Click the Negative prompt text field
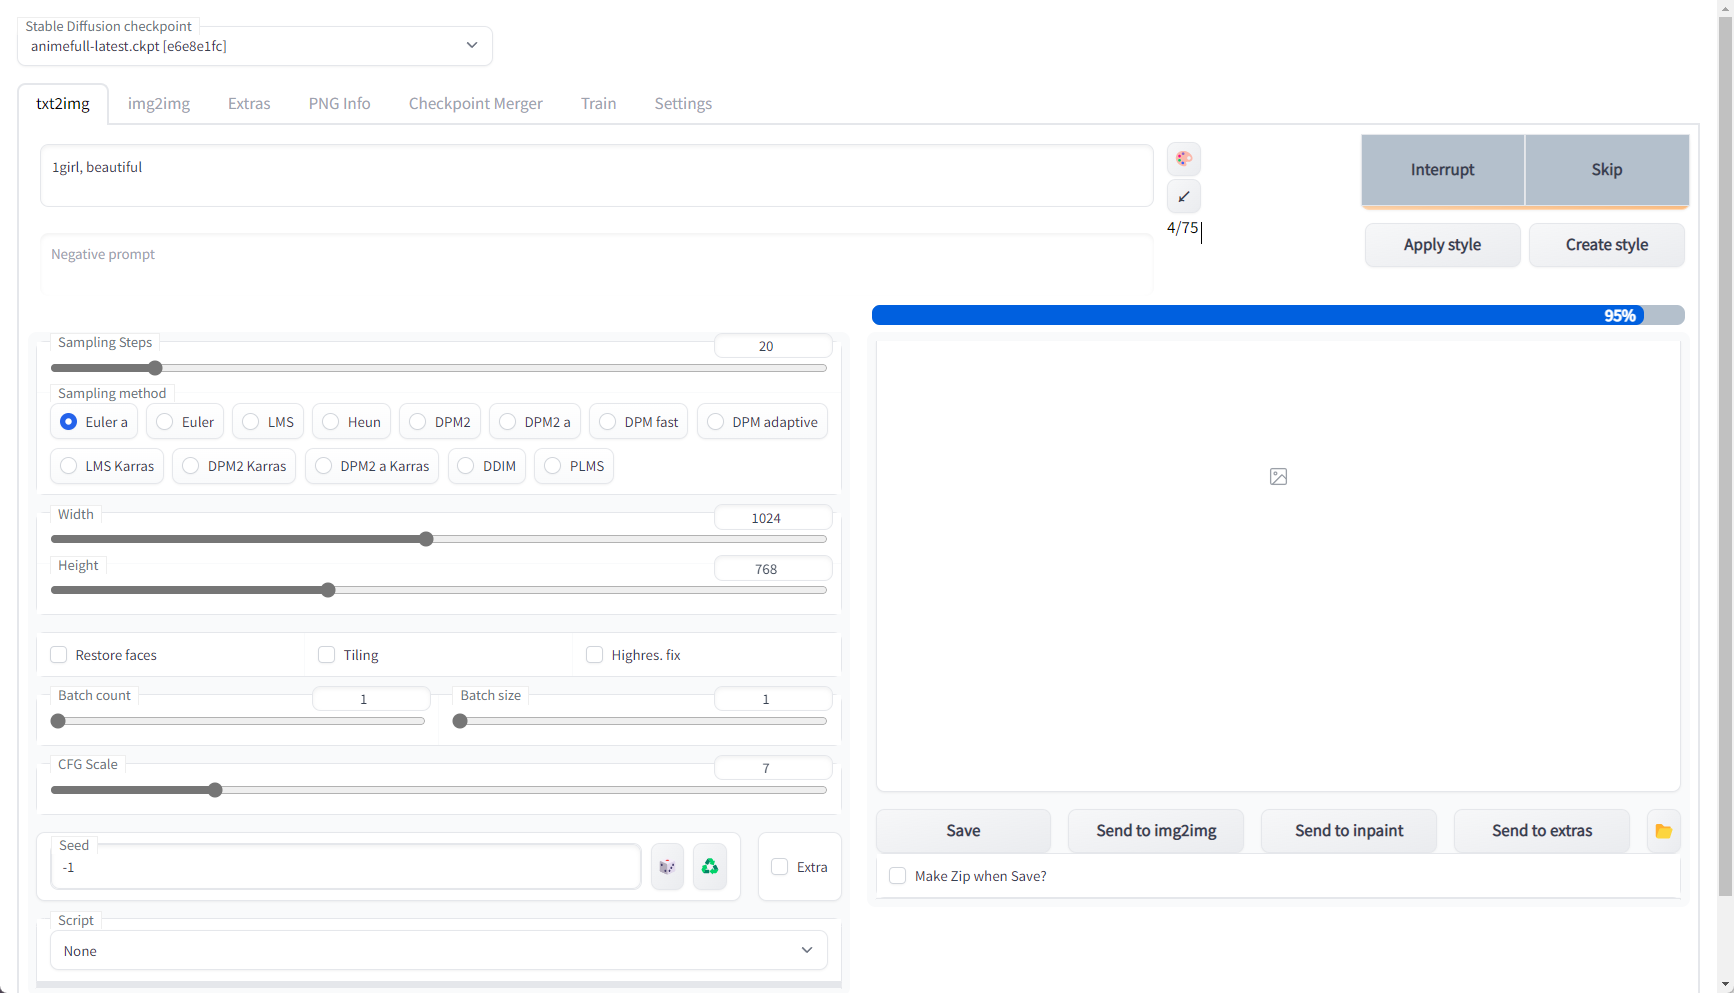The height and width of the screenshot is (993, 1734). tap(597, 263)
